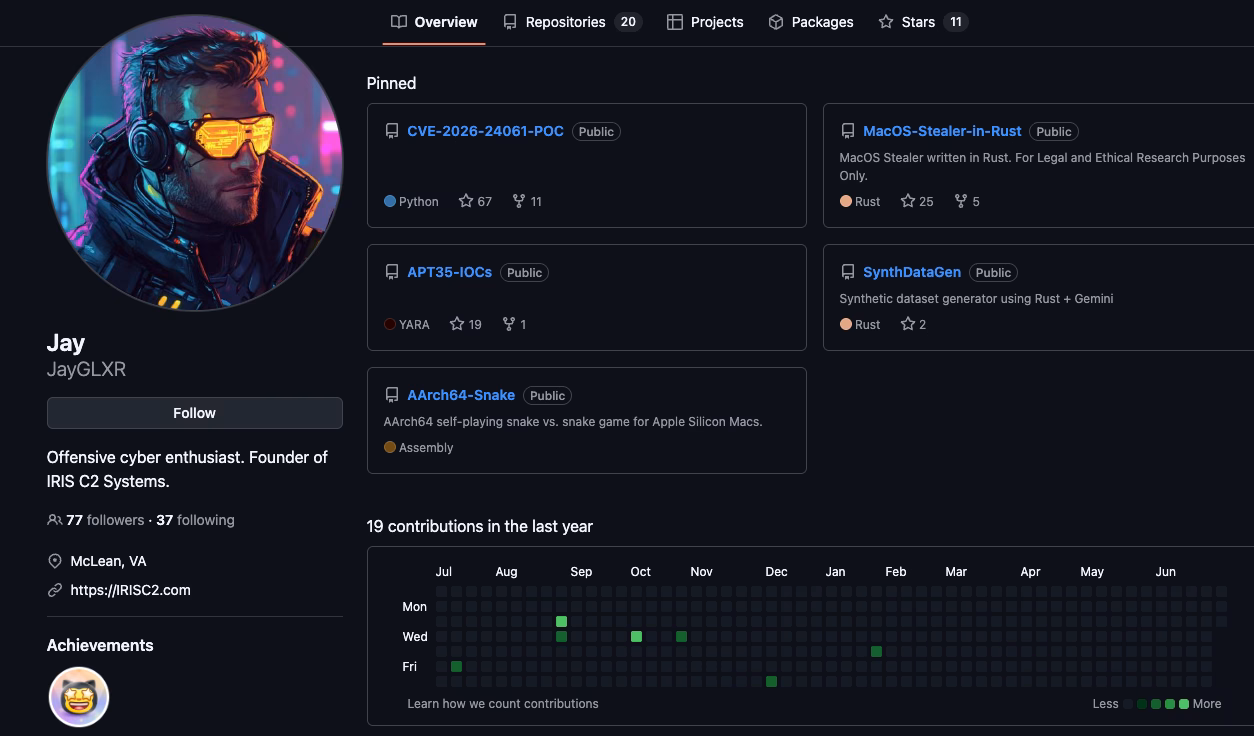Image resolution: width=1254 pixels, height=736 pixels.
Task: Open the Packages tab
Action: coord(811,22)
